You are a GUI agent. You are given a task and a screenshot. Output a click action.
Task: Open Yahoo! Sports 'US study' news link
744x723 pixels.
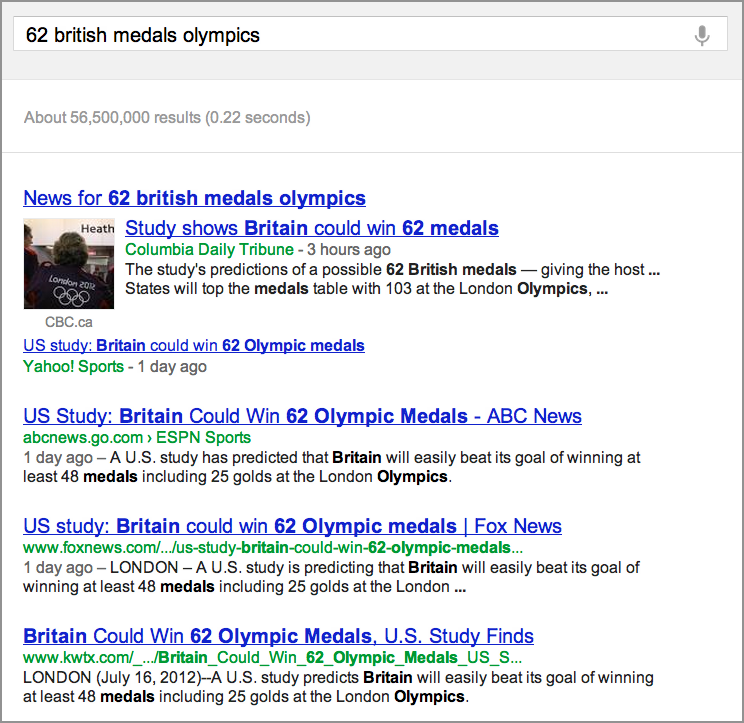(x=194, y=345)
